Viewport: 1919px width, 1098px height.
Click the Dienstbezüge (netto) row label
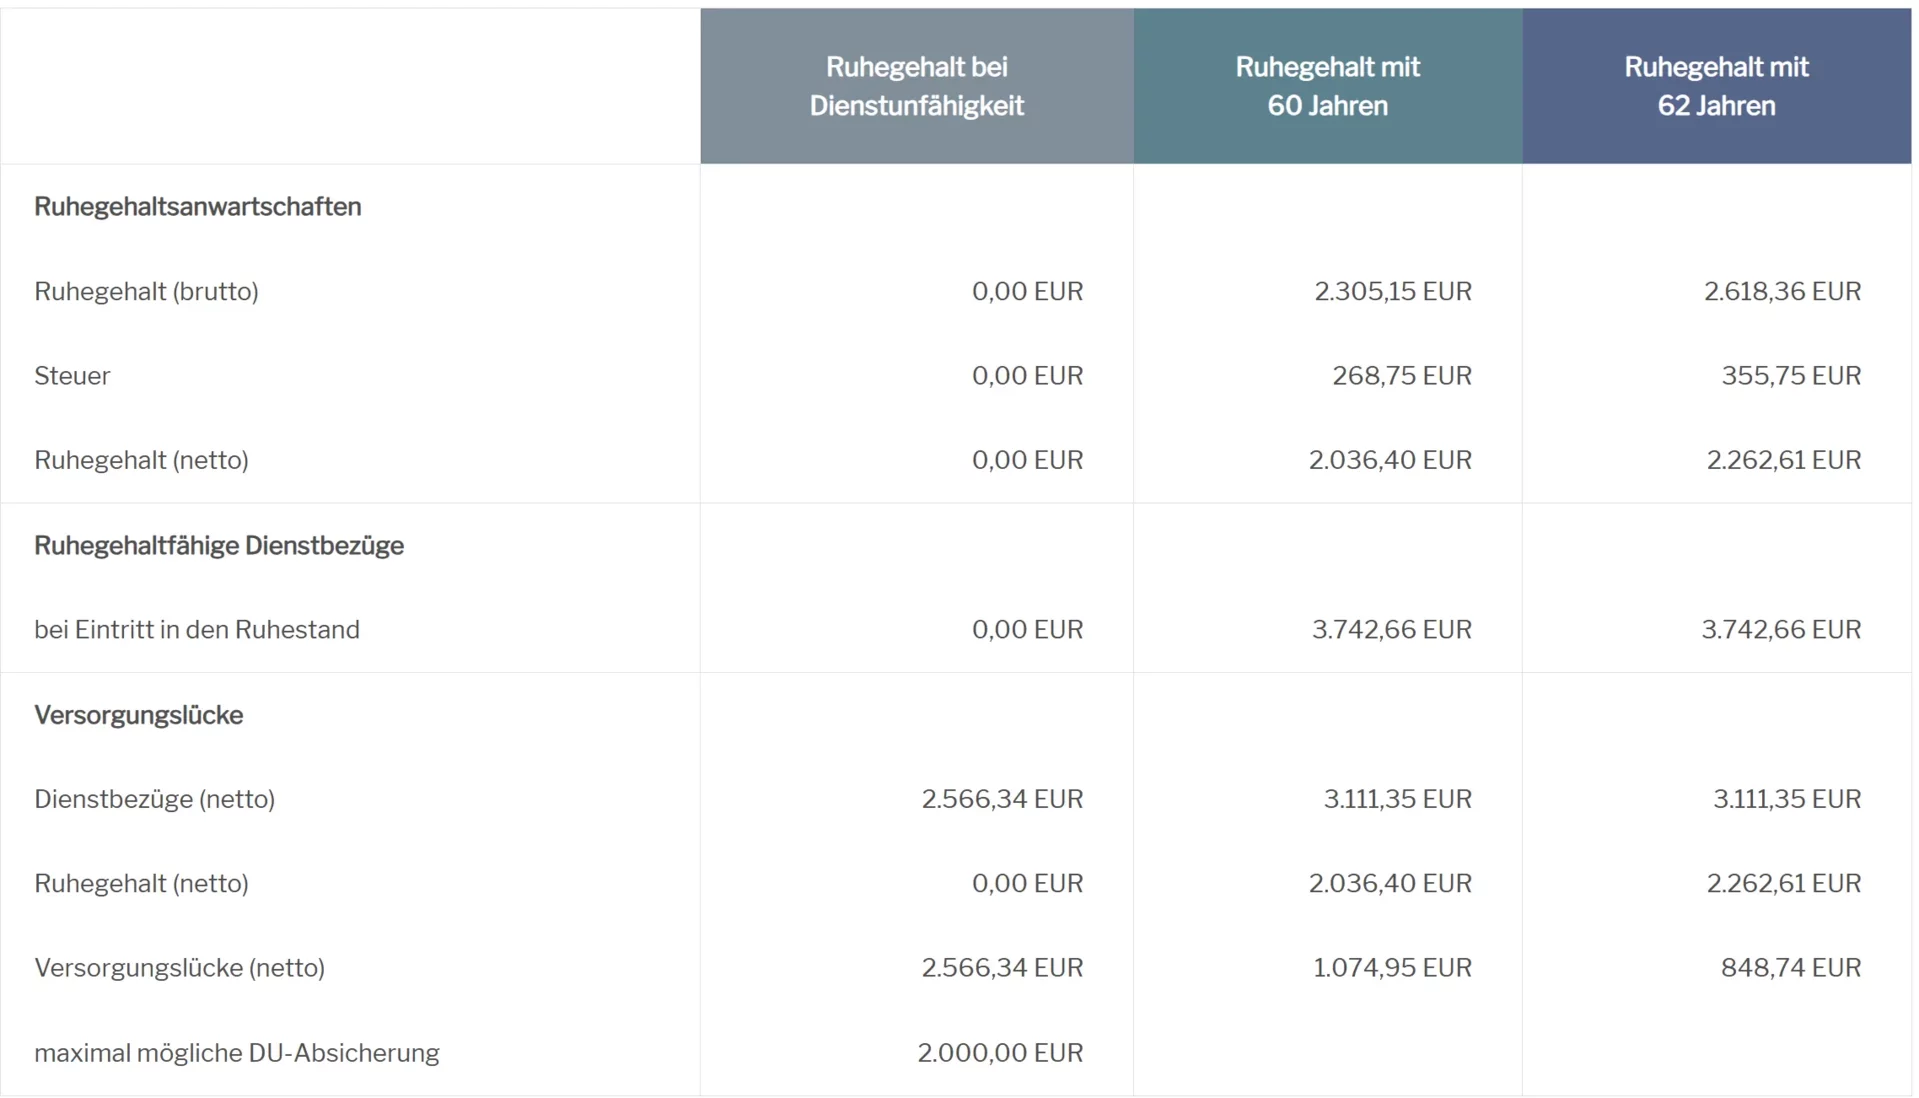155,799
